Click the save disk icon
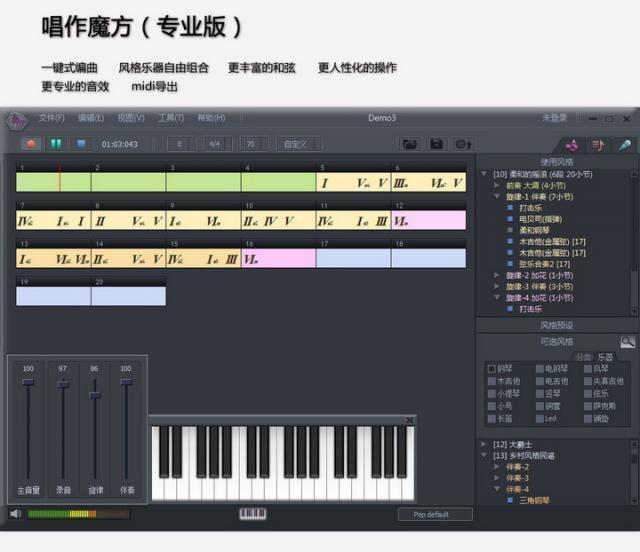640x552 pixels. coord(437,144)
